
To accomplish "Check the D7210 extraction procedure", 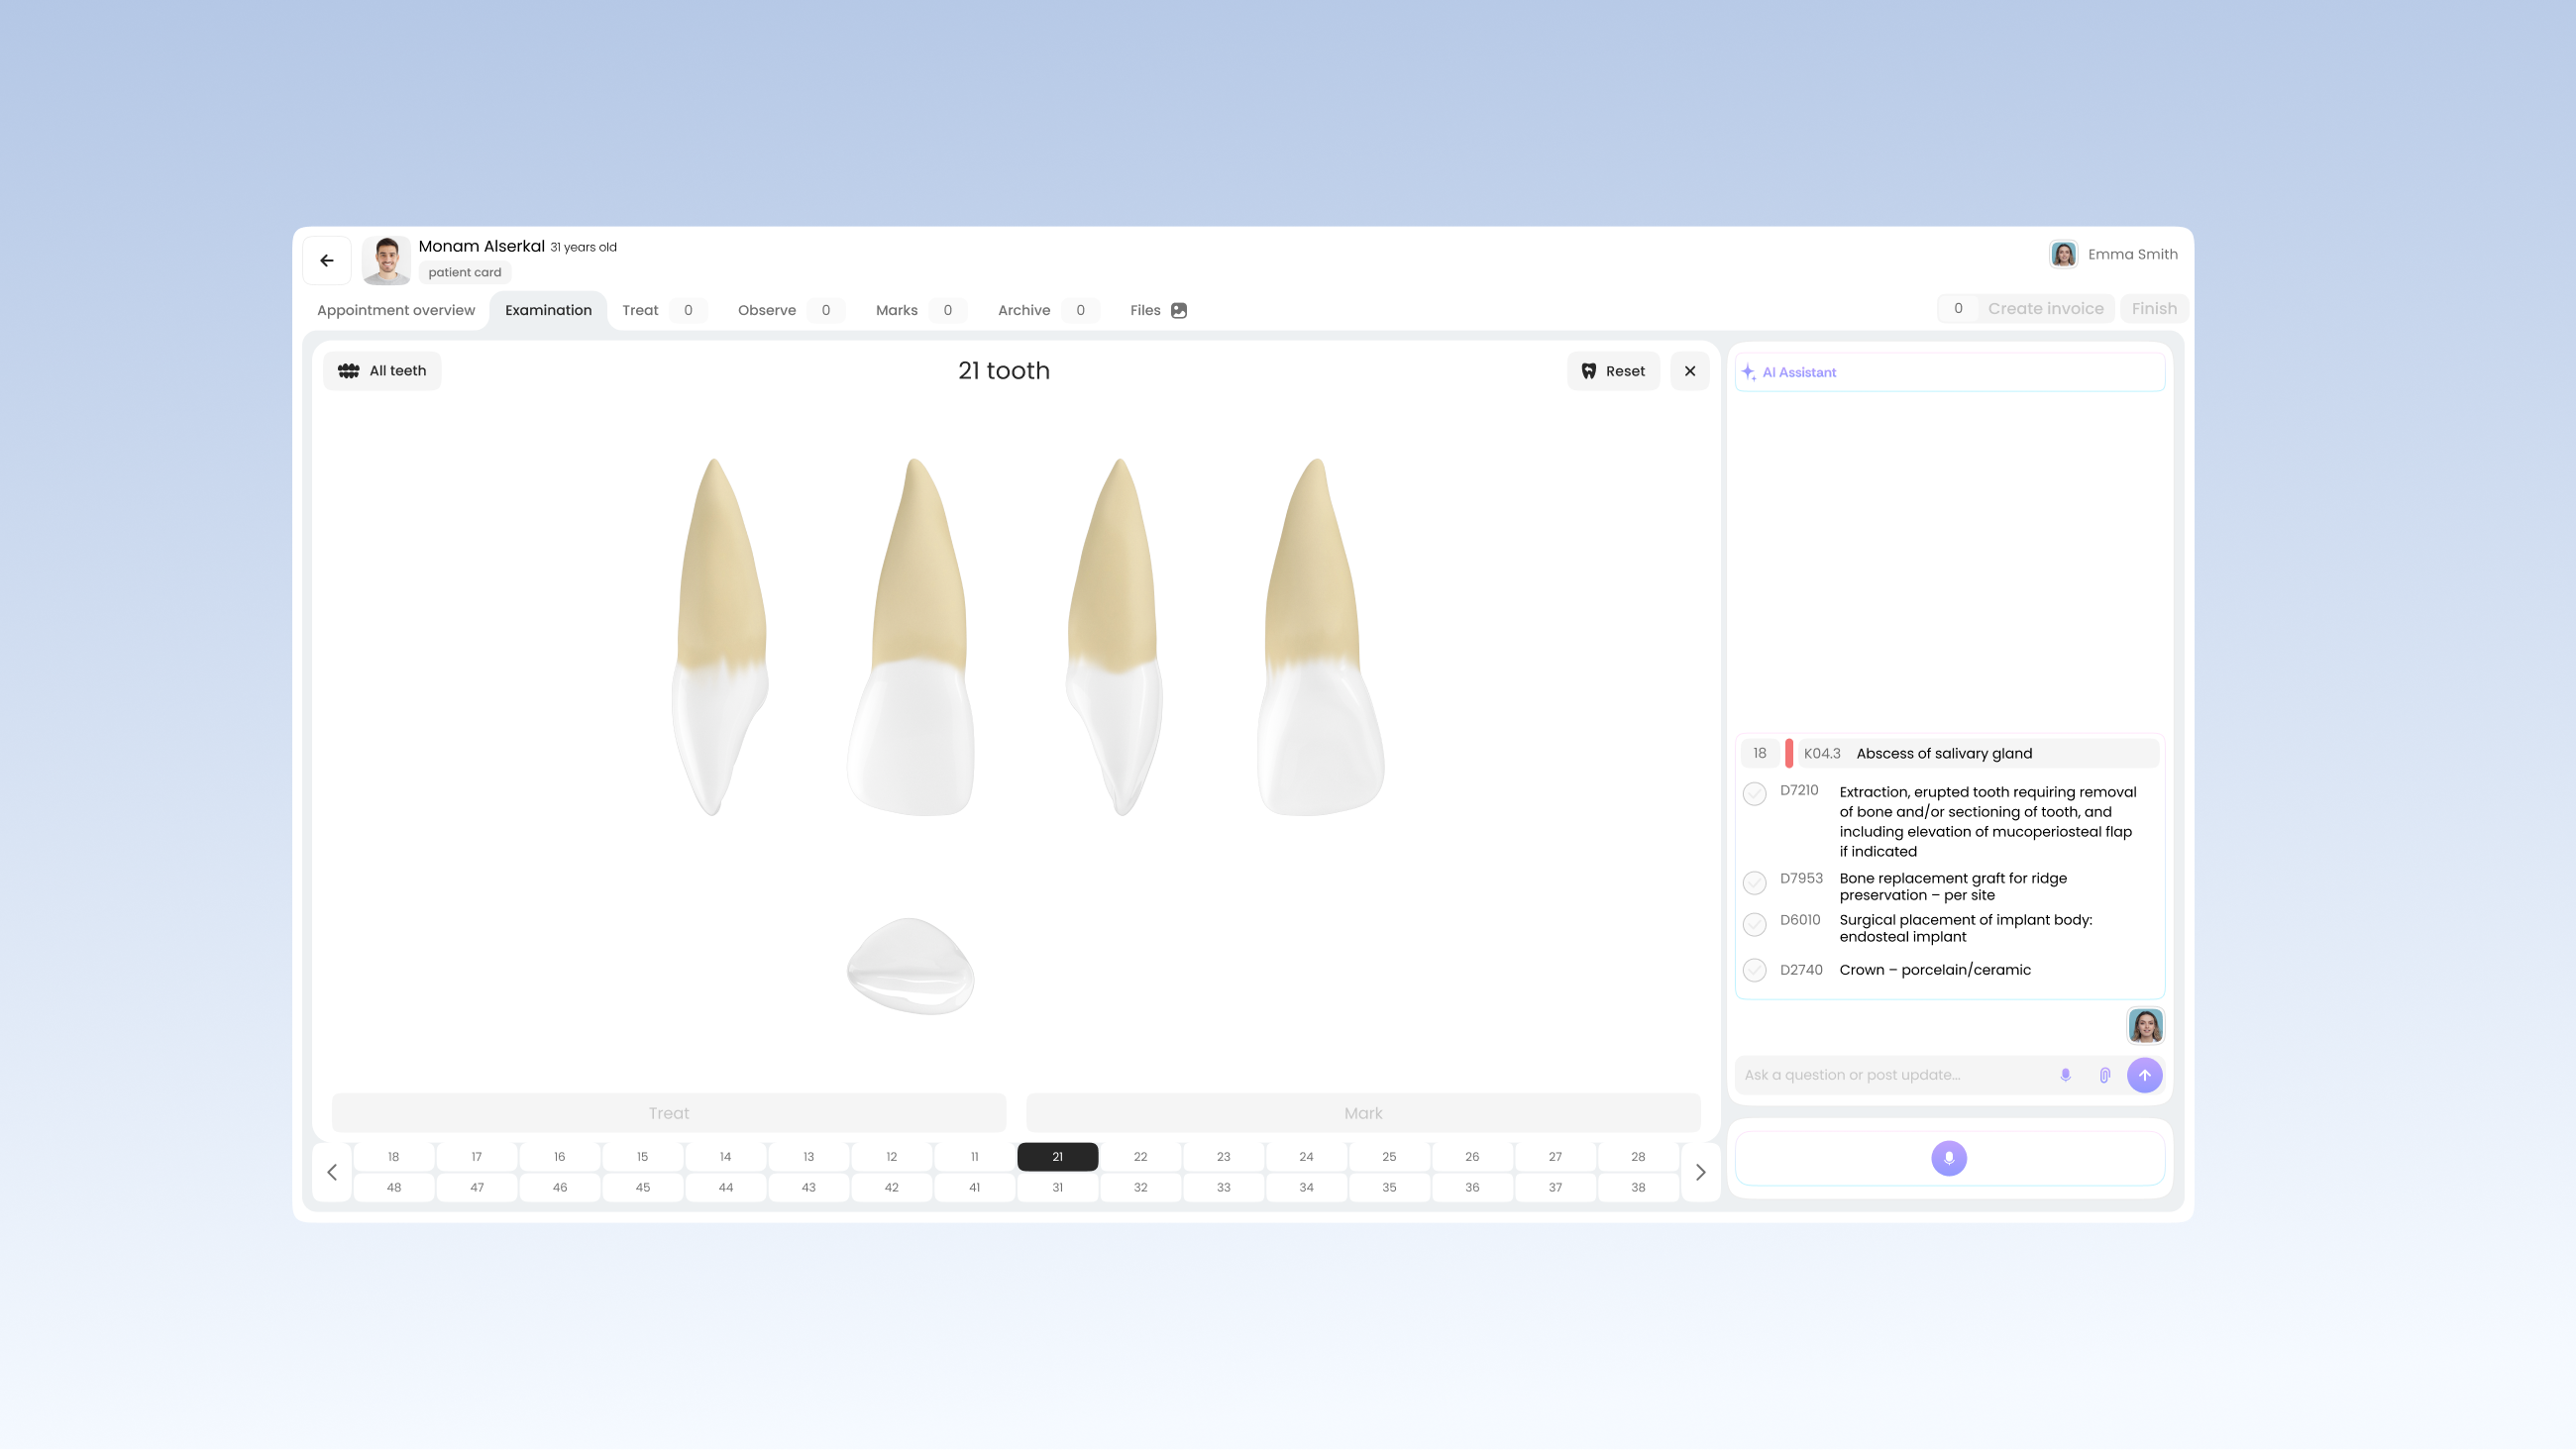I will tap(1755, 794).
